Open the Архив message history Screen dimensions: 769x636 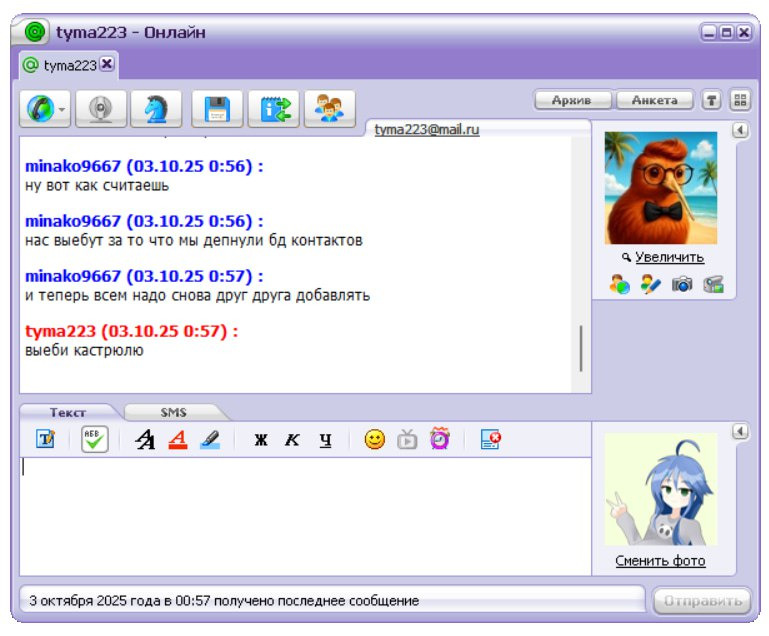click(x=572, y=100)
